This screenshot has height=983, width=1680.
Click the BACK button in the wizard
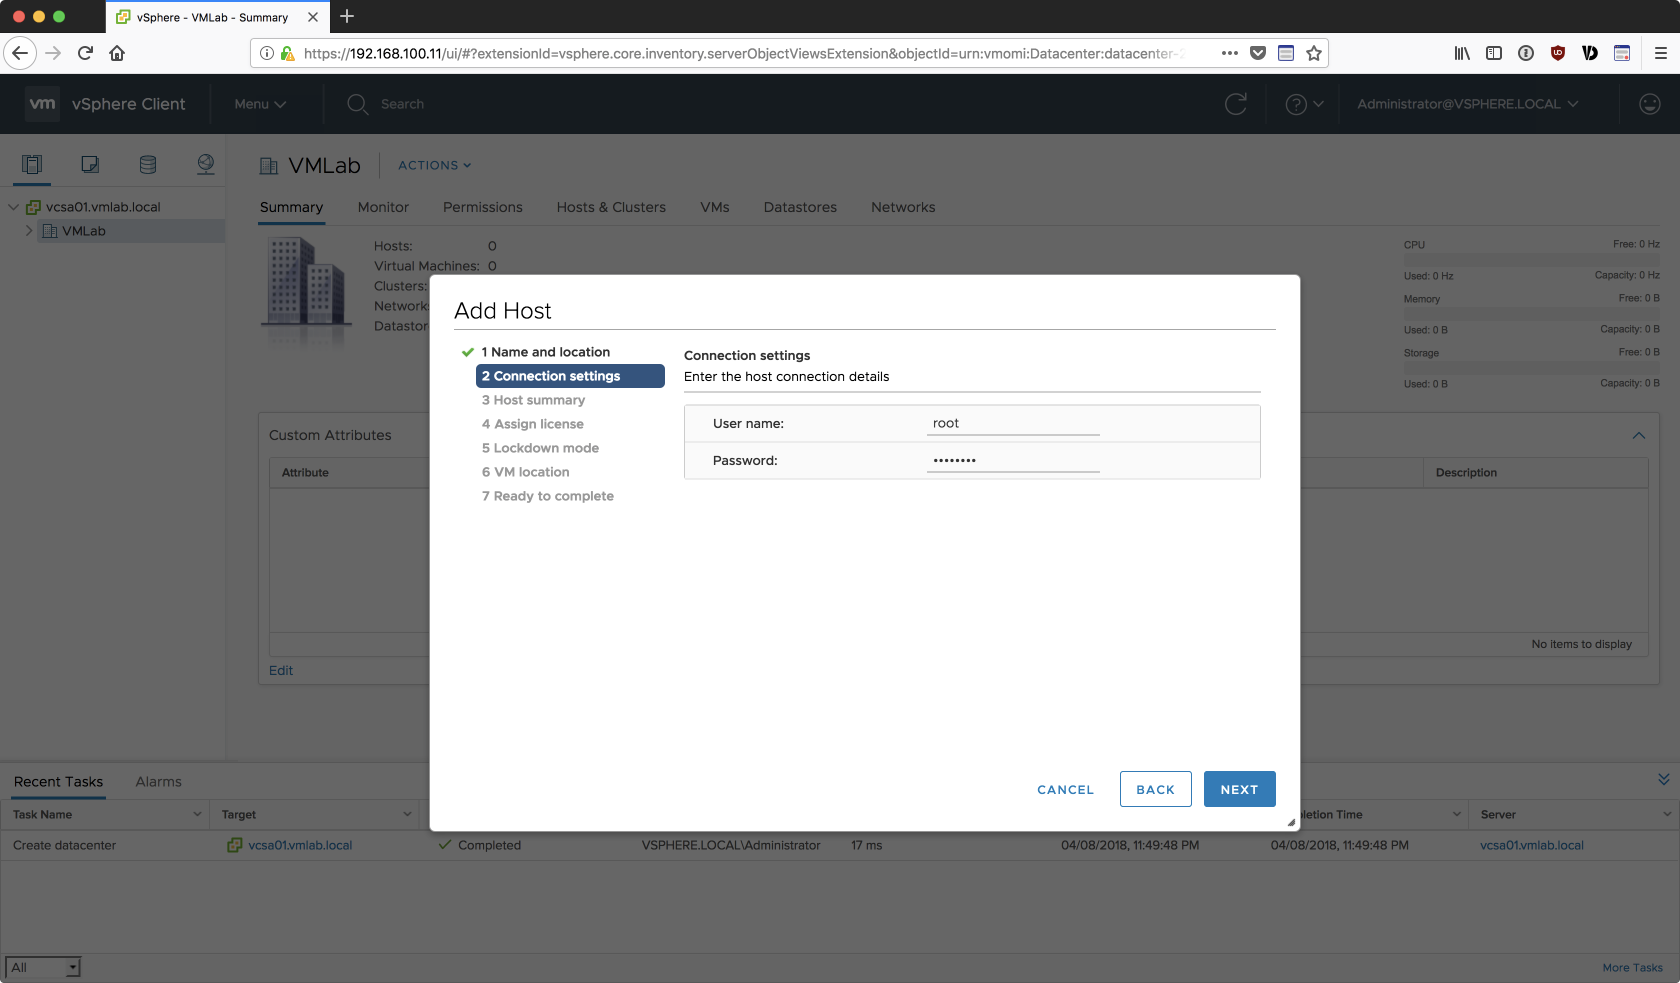tap(1155, 789)
